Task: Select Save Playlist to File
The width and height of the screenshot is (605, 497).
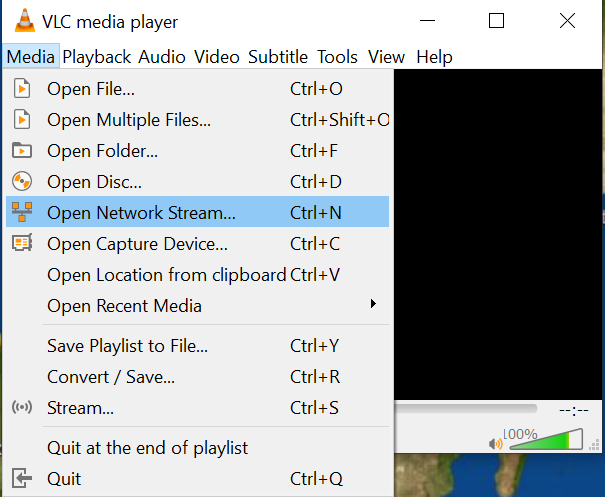Action: 127,346
